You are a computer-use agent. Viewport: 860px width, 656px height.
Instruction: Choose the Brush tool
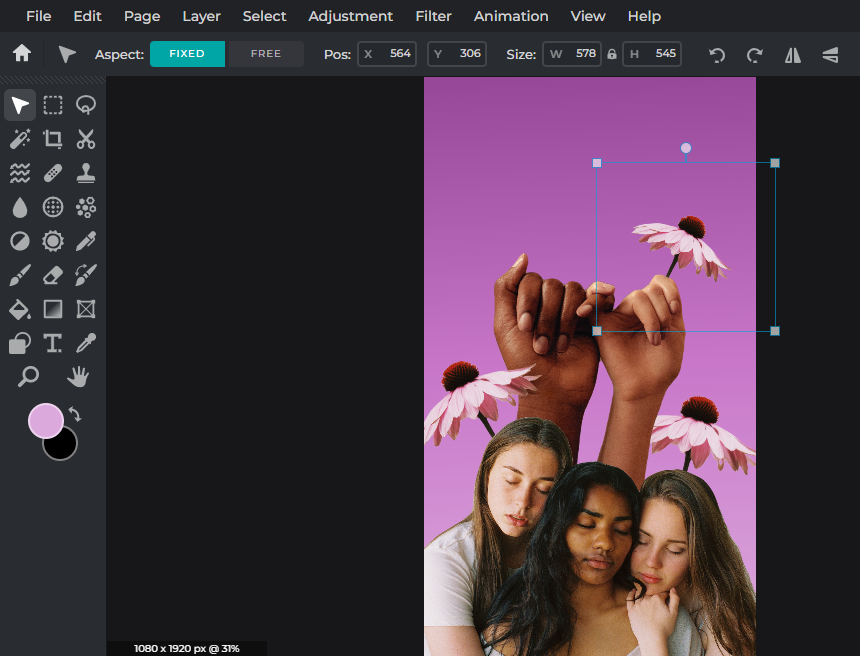click(20, 275)
